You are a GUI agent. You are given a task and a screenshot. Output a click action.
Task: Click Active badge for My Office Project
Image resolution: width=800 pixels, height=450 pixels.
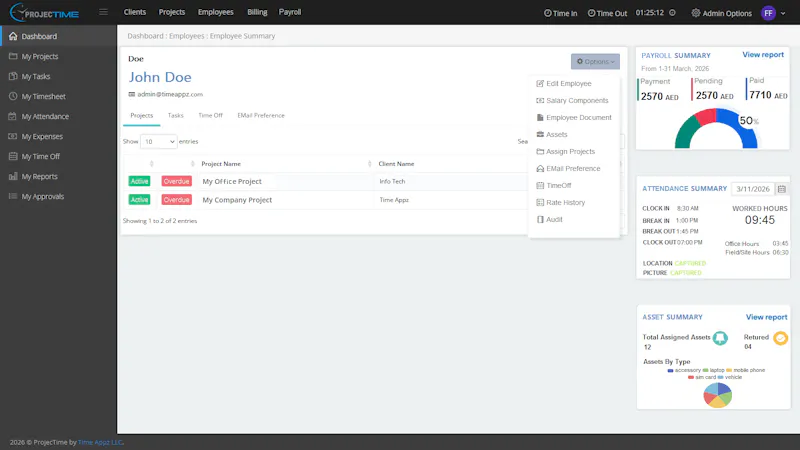139,181
